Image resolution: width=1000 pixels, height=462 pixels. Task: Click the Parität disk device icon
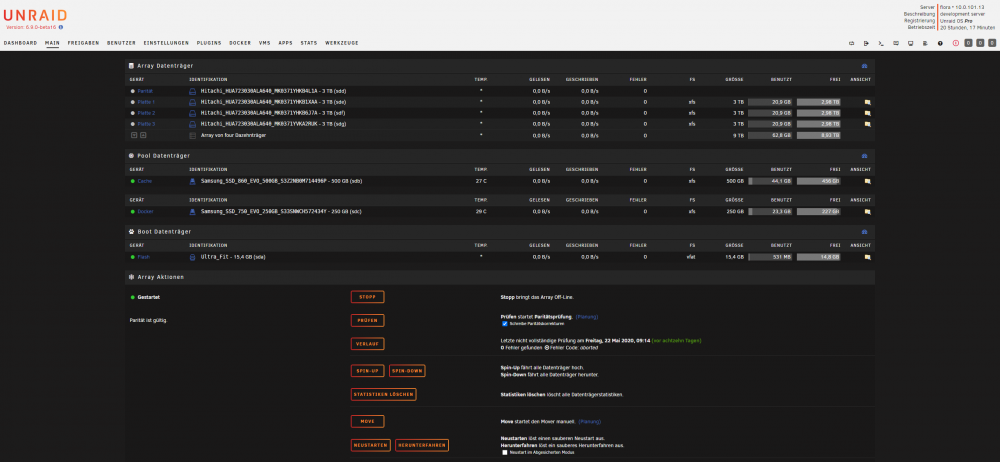coord(192,91)
